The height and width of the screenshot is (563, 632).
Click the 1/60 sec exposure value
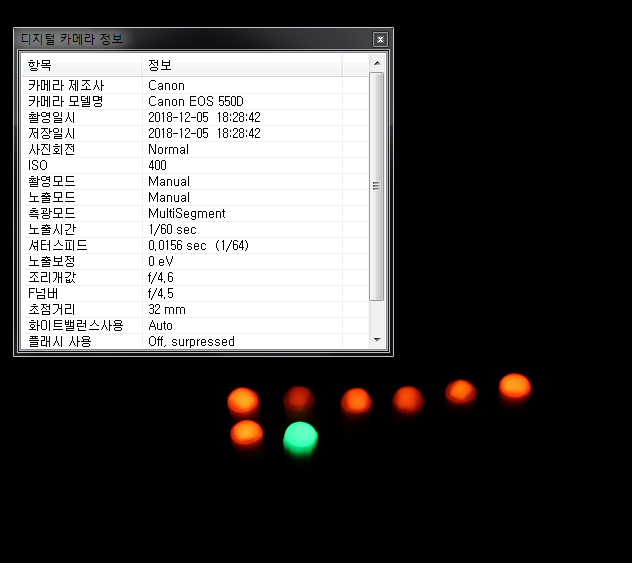(172, 230)
